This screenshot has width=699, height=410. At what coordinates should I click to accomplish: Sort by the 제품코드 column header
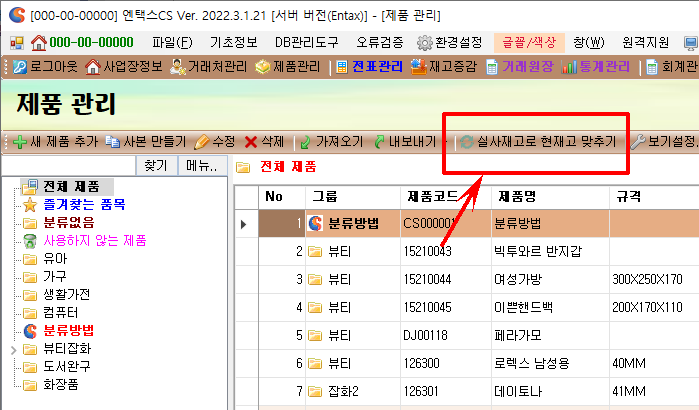coord(445,197)
